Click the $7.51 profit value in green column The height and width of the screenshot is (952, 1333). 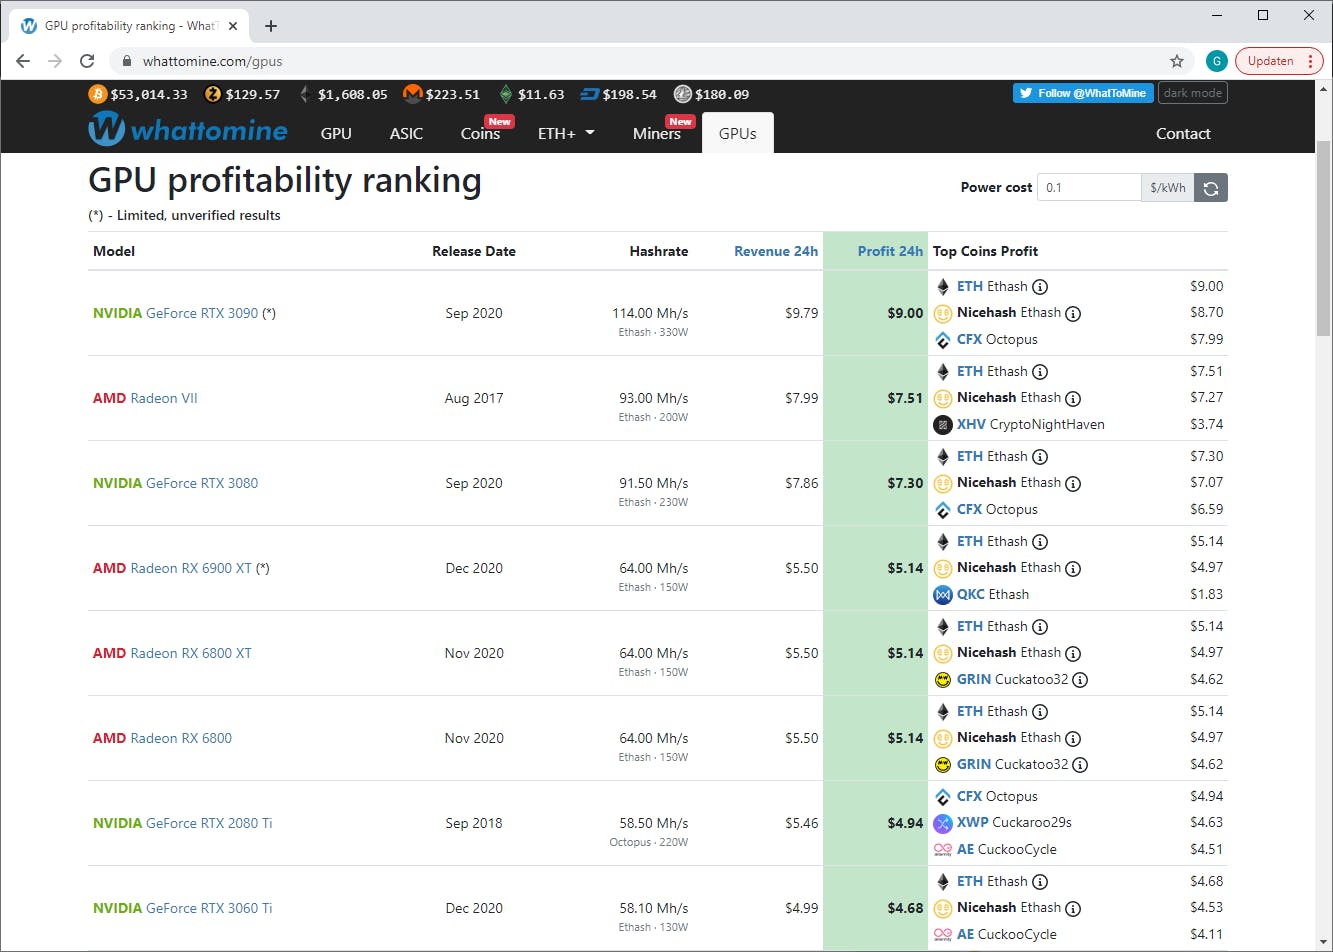905,398
